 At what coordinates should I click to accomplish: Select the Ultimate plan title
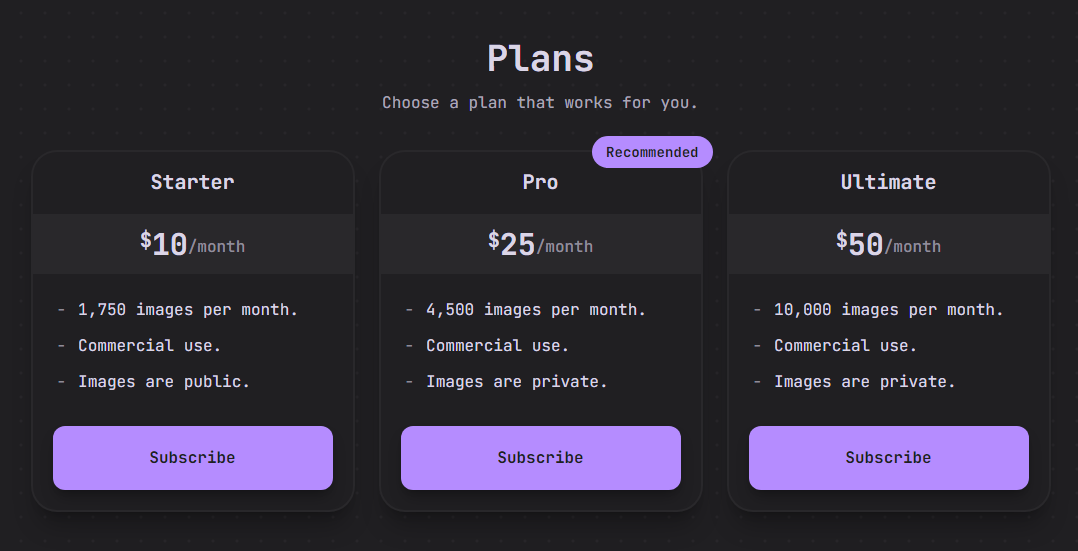(889, 182)
